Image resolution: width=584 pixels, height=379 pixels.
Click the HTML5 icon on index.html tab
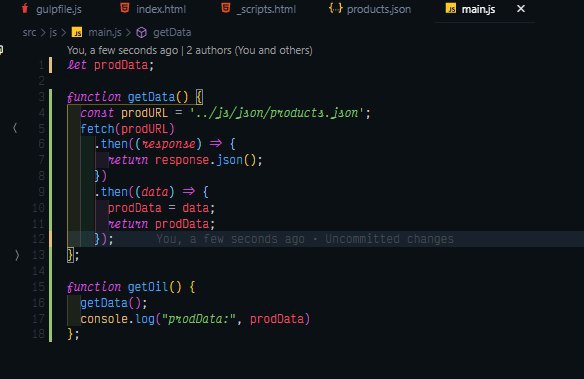click(x=125, y=8)
